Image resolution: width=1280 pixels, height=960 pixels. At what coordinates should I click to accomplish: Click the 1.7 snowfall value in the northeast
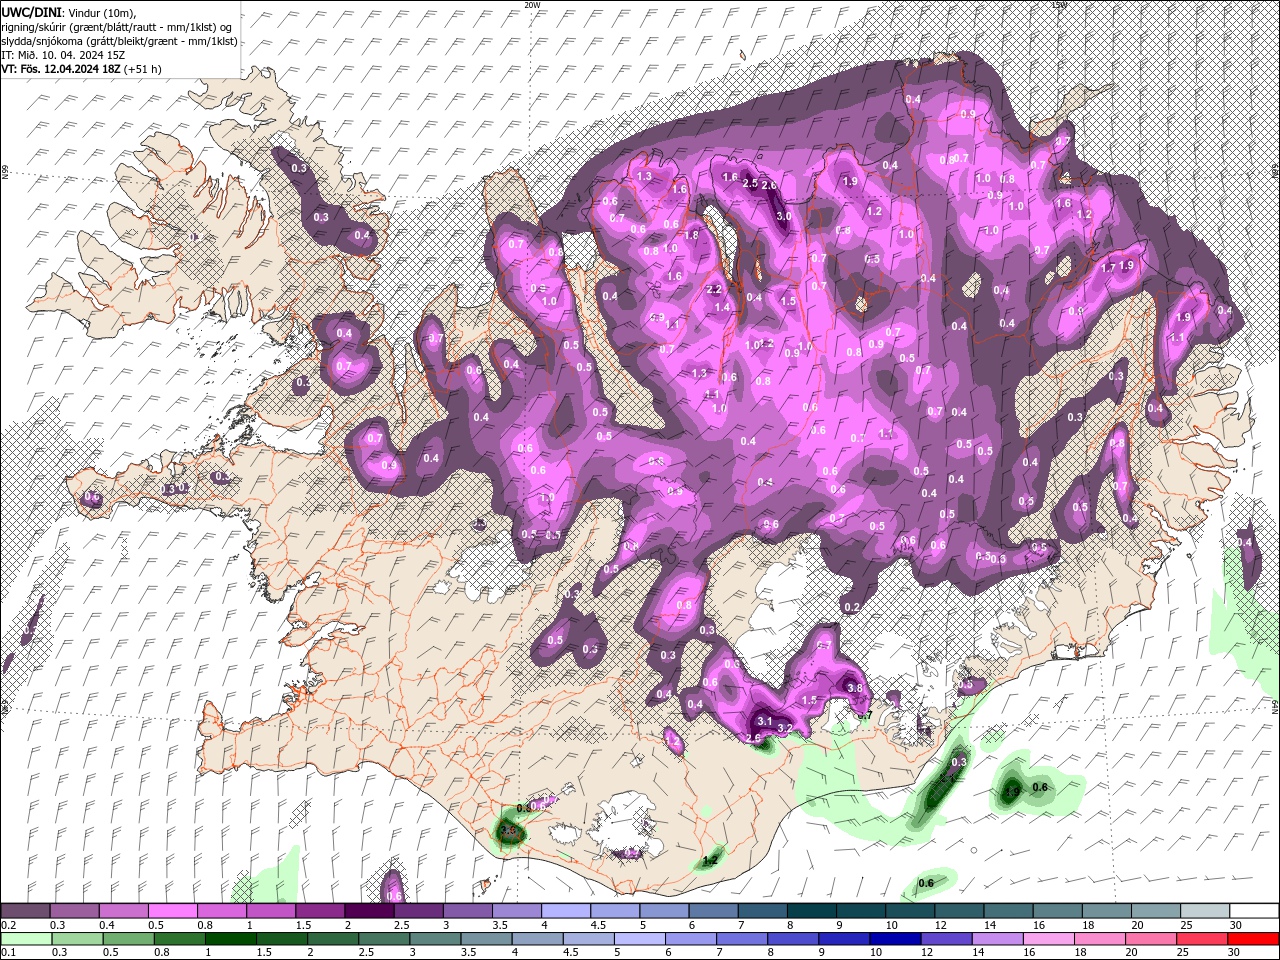tap(1108, 268)
